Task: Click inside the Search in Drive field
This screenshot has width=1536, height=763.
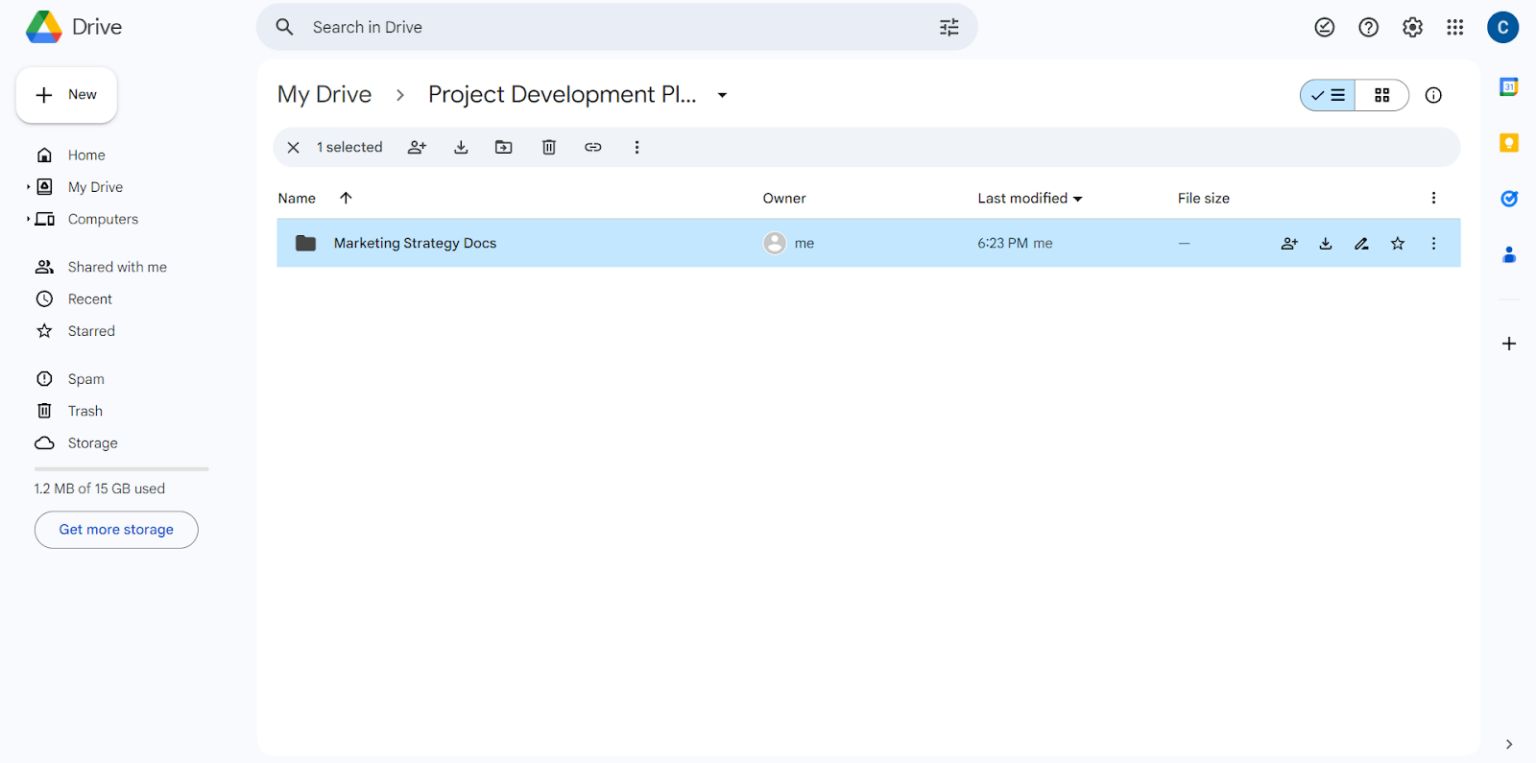Action: 600,27
